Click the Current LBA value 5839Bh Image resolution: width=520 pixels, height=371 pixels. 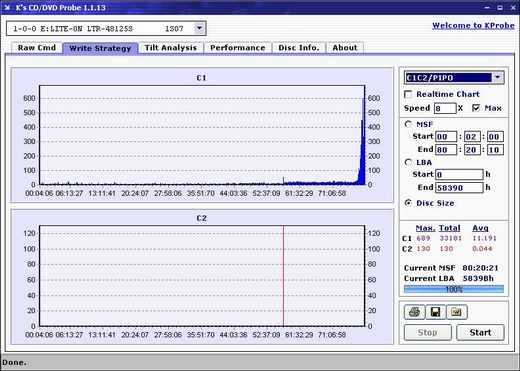click(x=478, y=278)
